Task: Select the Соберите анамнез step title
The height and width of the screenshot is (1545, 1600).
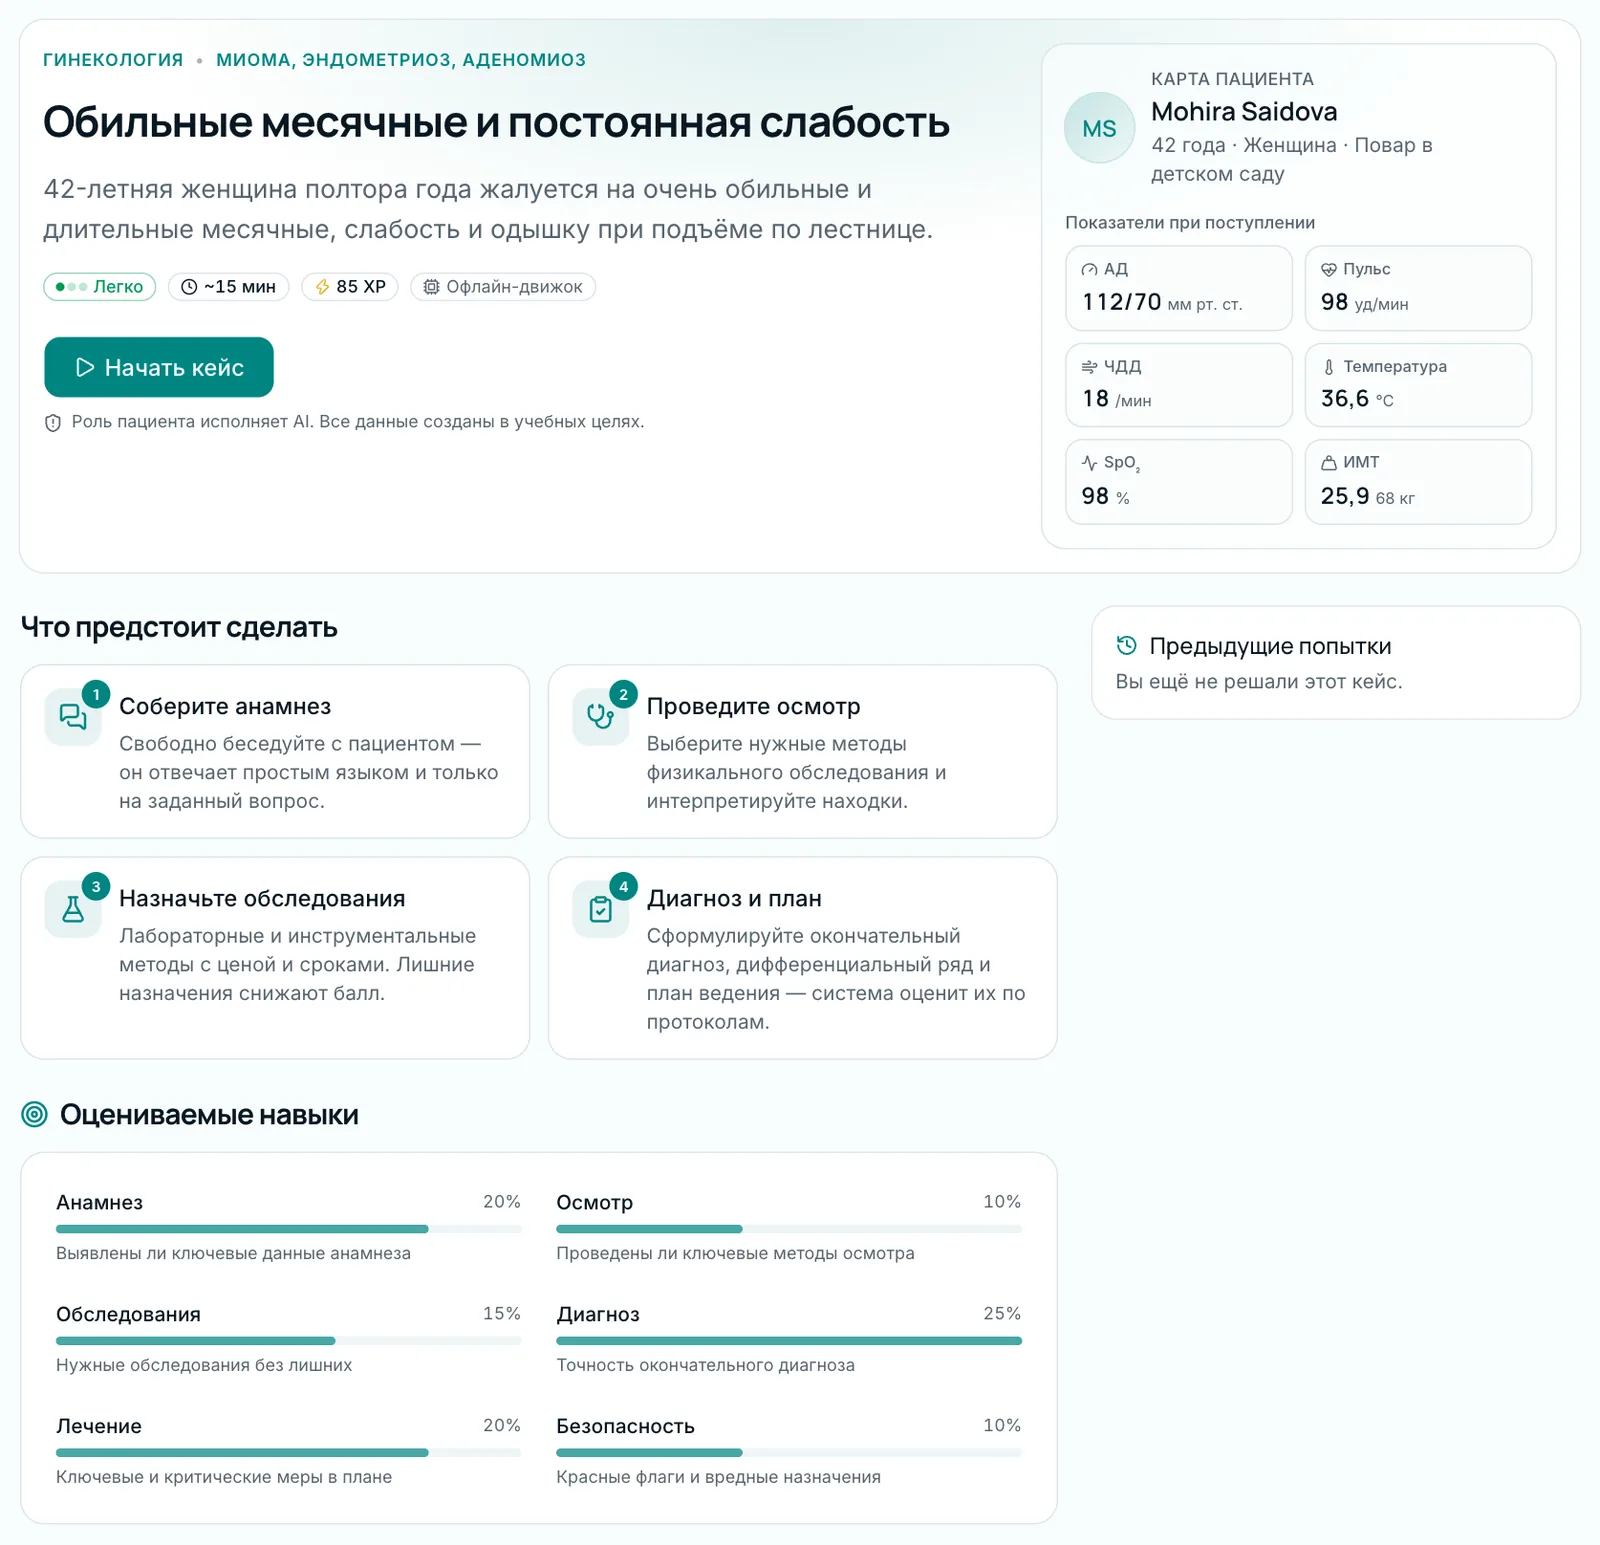Action: (225, 706)
